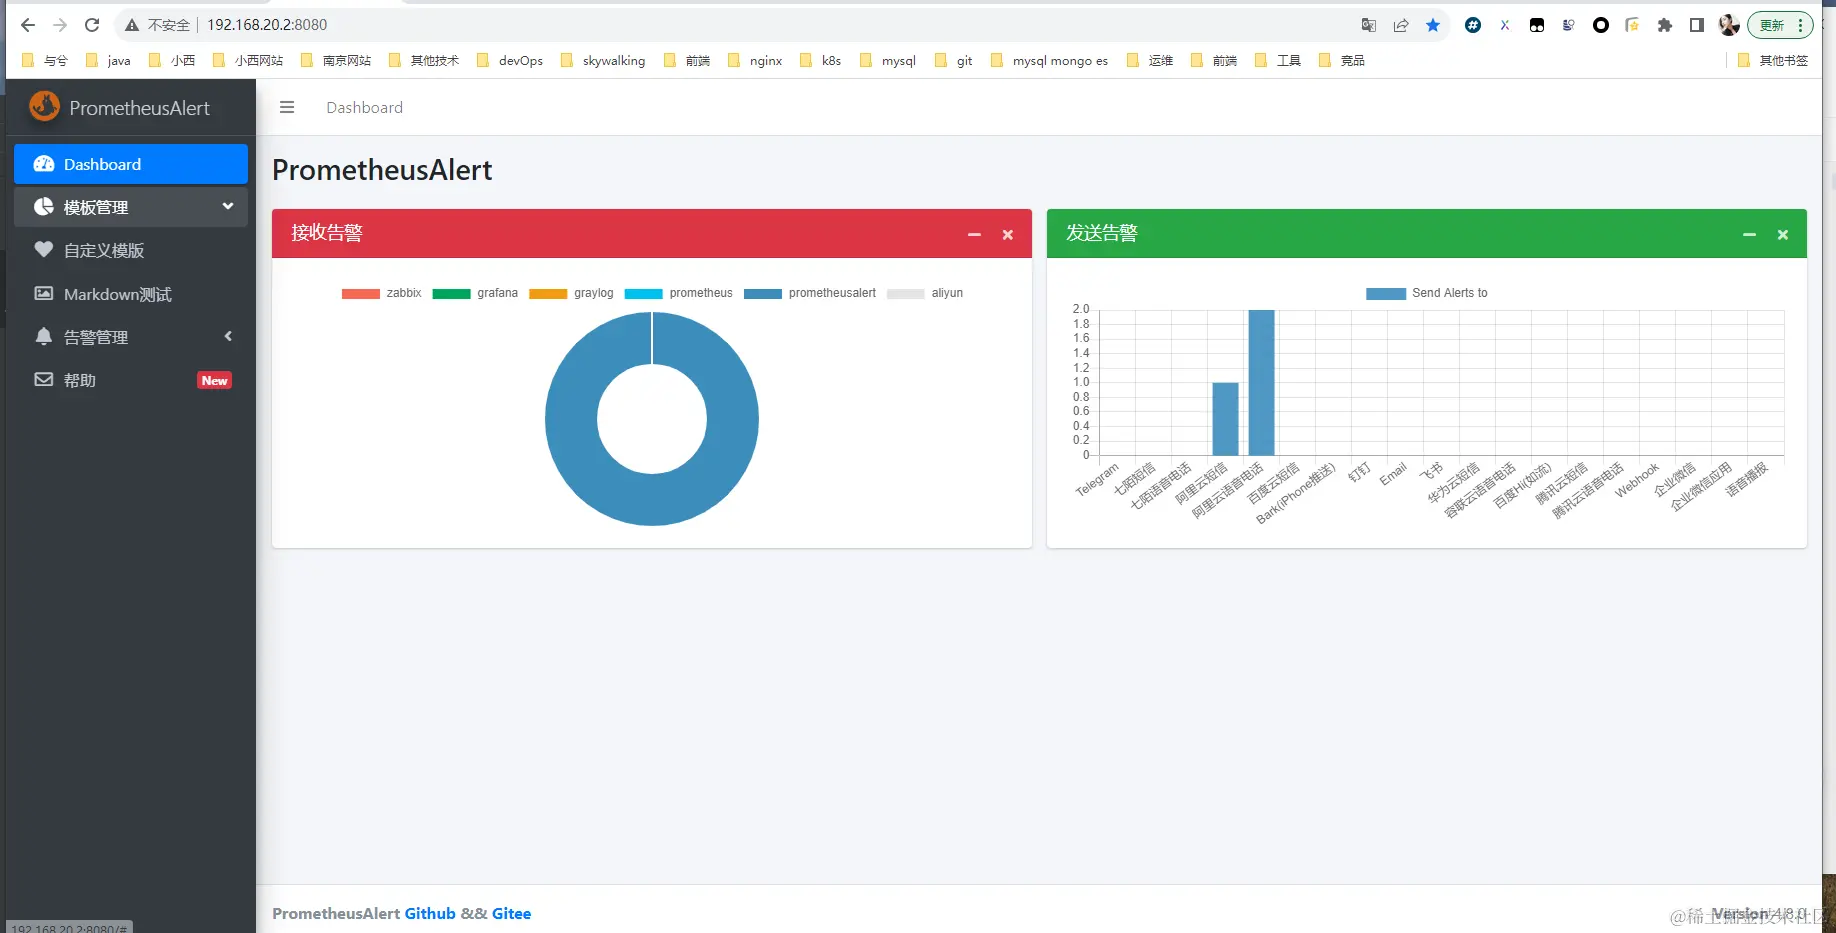The height and width of the screenshot is (933, 1836).
Task: Open 帮助 in the sidebar
Action: (x=131, y=380)
